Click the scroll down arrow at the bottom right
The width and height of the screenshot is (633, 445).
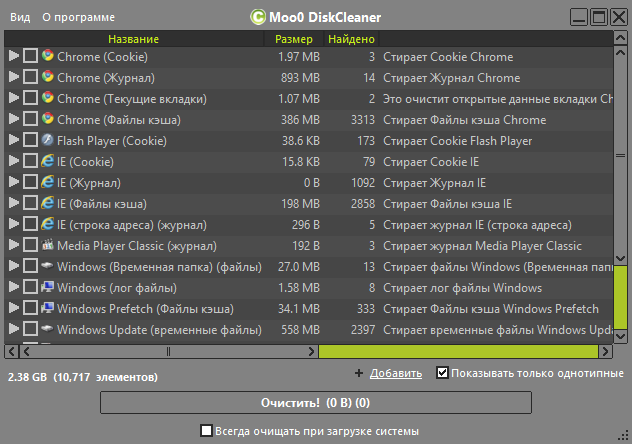[620, 336]
